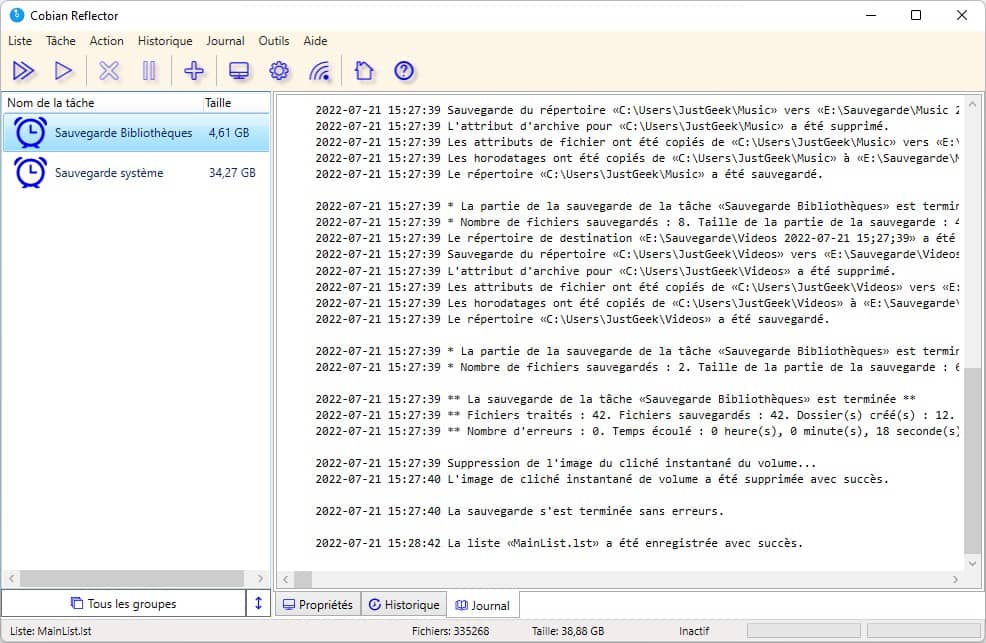Sort by Taille column header
Screen dimensions: 986x643
pos(235,102)
